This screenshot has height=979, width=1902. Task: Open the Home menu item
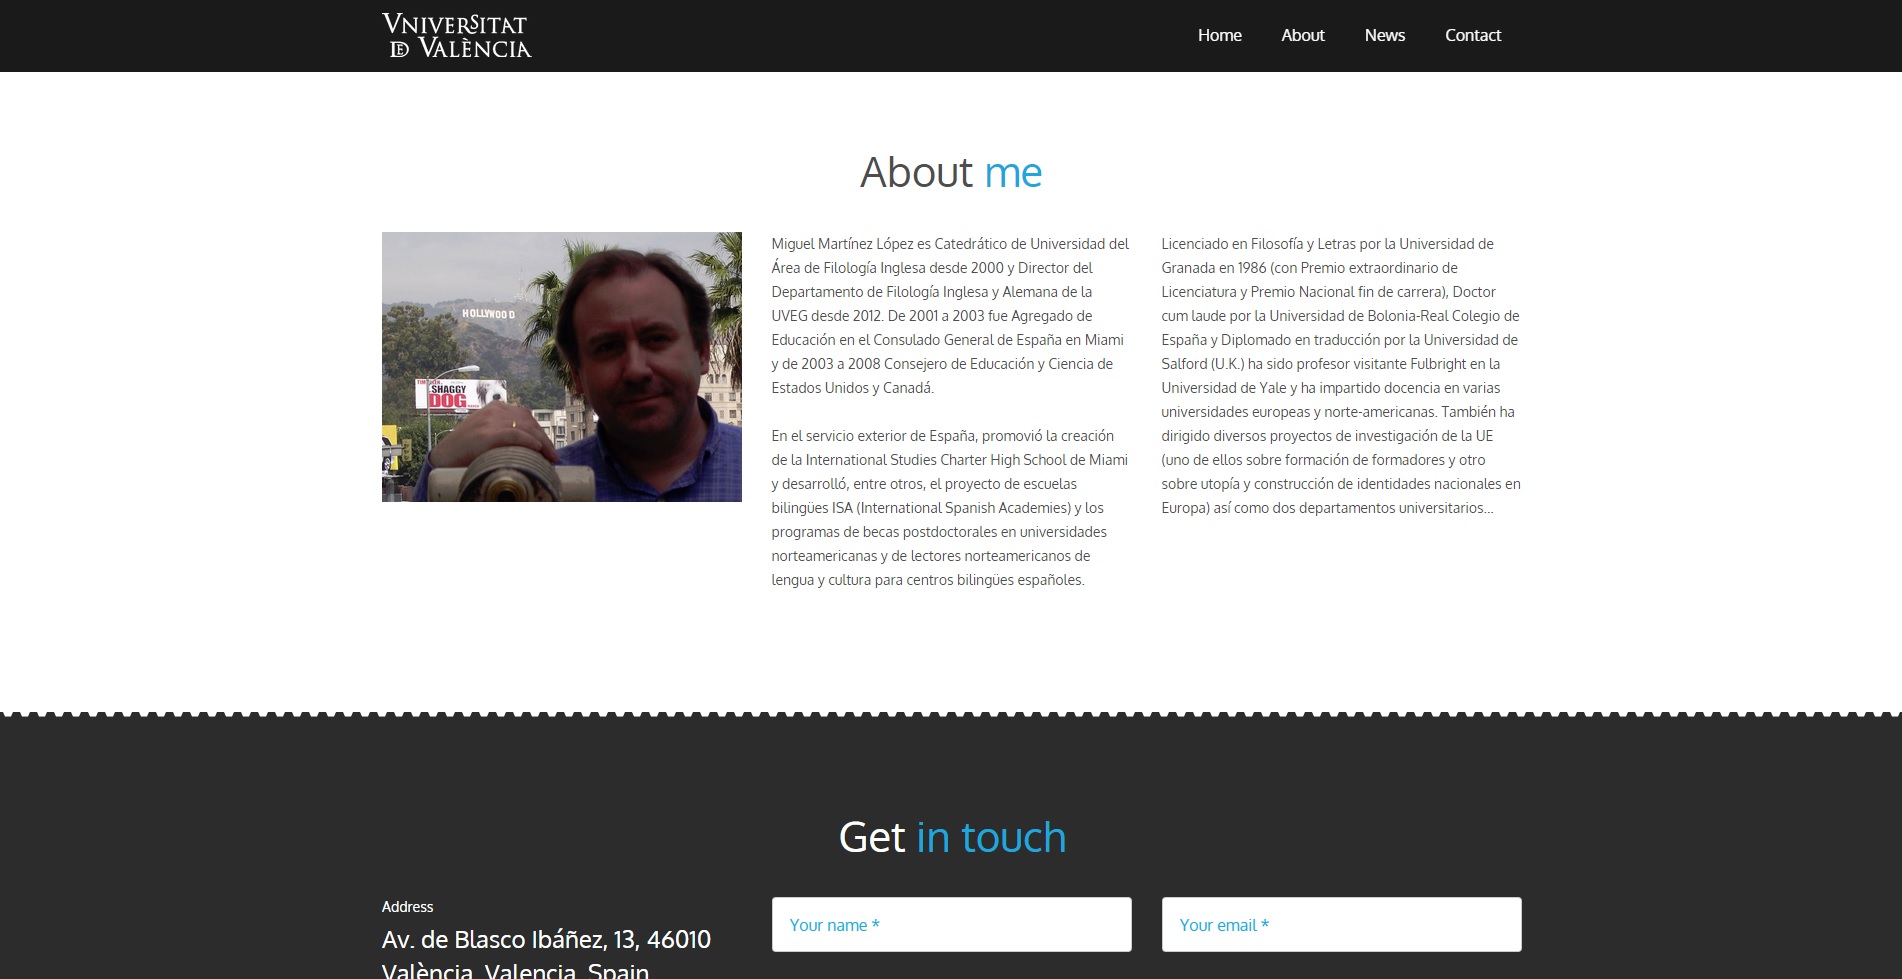point(1219,35)
